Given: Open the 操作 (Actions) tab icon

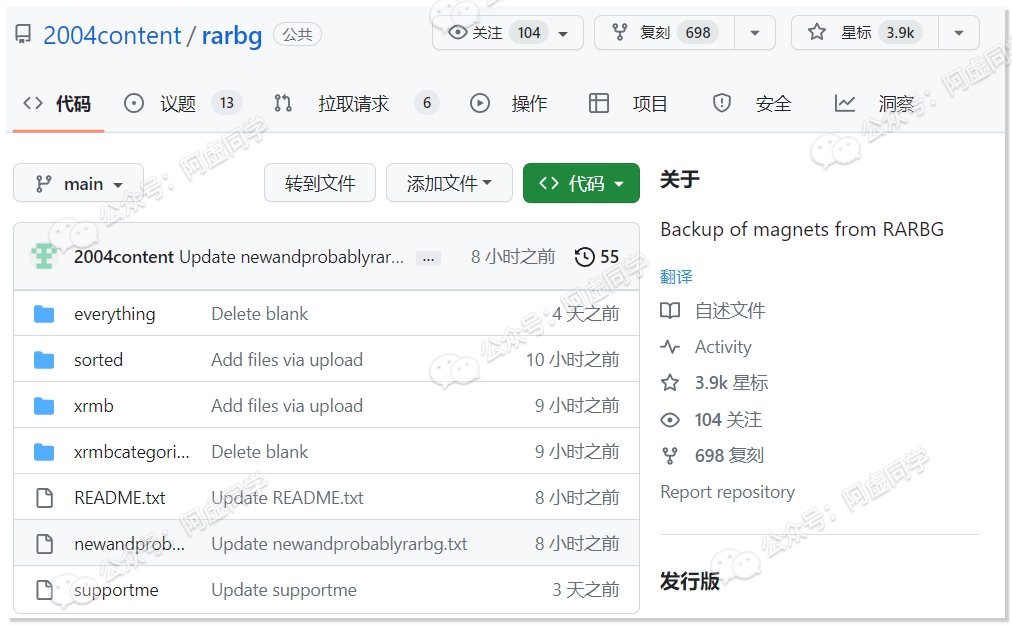Looking at the screenshot, I should tap(480, 102).
